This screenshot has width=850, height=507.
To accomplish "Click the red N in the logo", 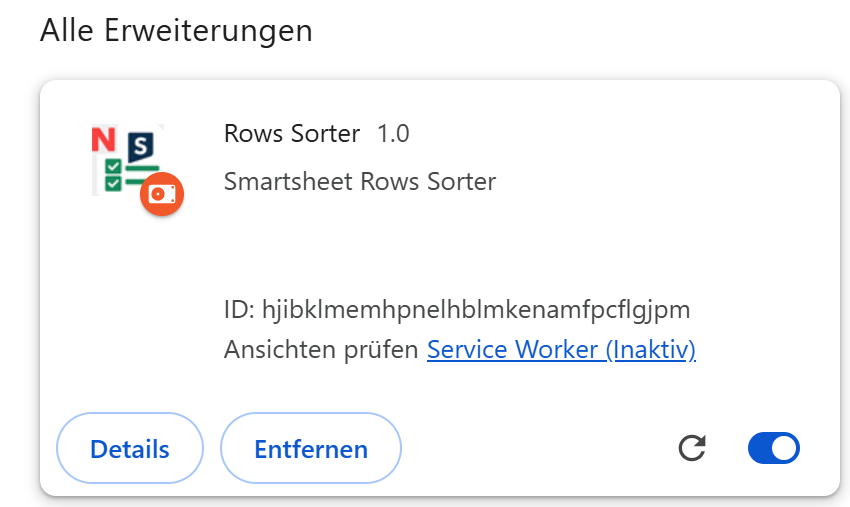I will 103,139.
